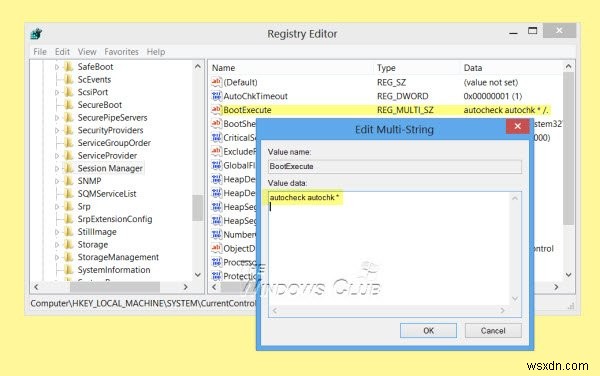This screenshot has height=376, width=600.
Task: Click the ServiceGroupOrder folder icon
Action: pos(69,143)
